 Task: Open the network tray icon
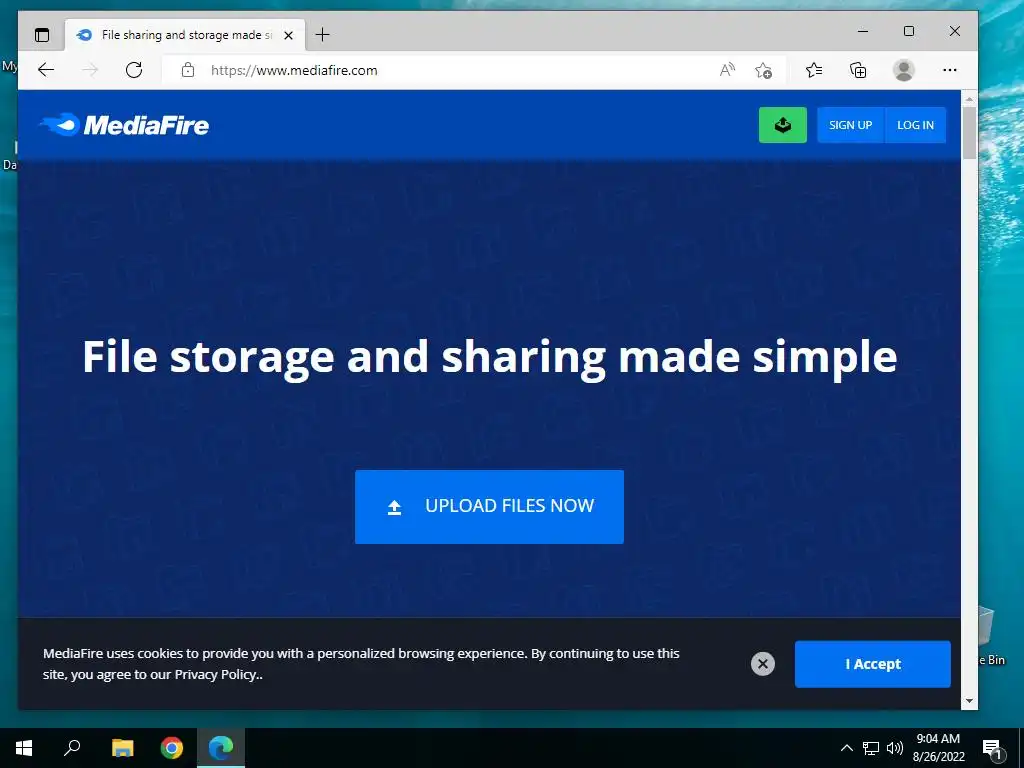coord(871,748)
